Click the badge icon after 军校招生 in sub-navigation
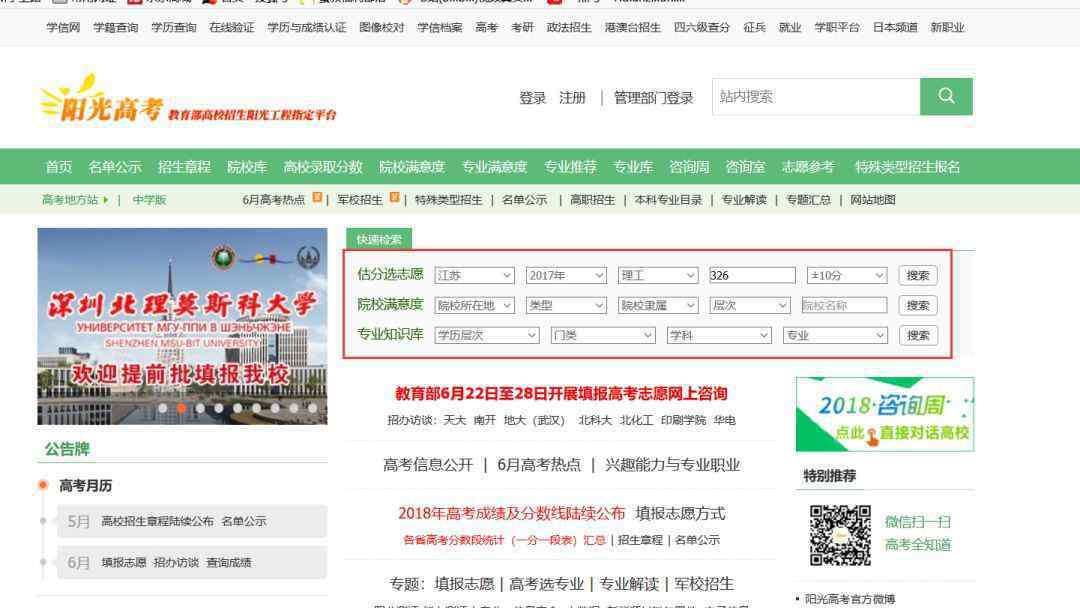 (x=394, y=198)
